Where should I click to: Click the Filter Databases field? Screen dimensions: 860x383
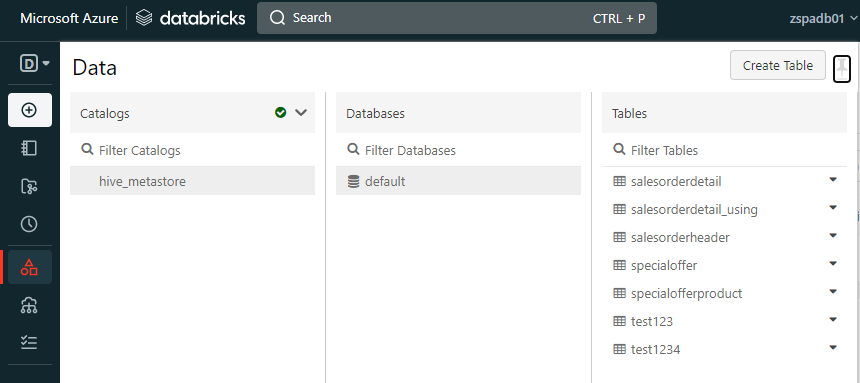pos(459,150)
